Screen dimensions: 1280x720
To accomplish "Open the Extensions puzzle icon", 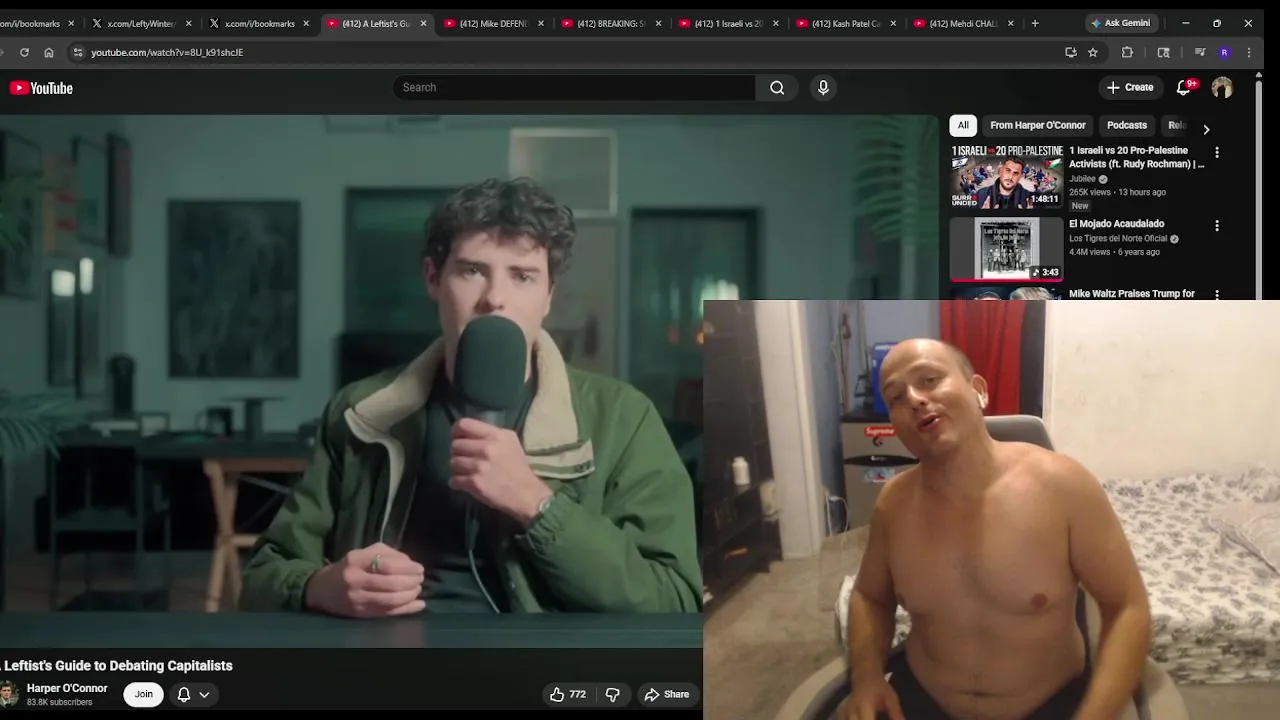I will 1127,52.
